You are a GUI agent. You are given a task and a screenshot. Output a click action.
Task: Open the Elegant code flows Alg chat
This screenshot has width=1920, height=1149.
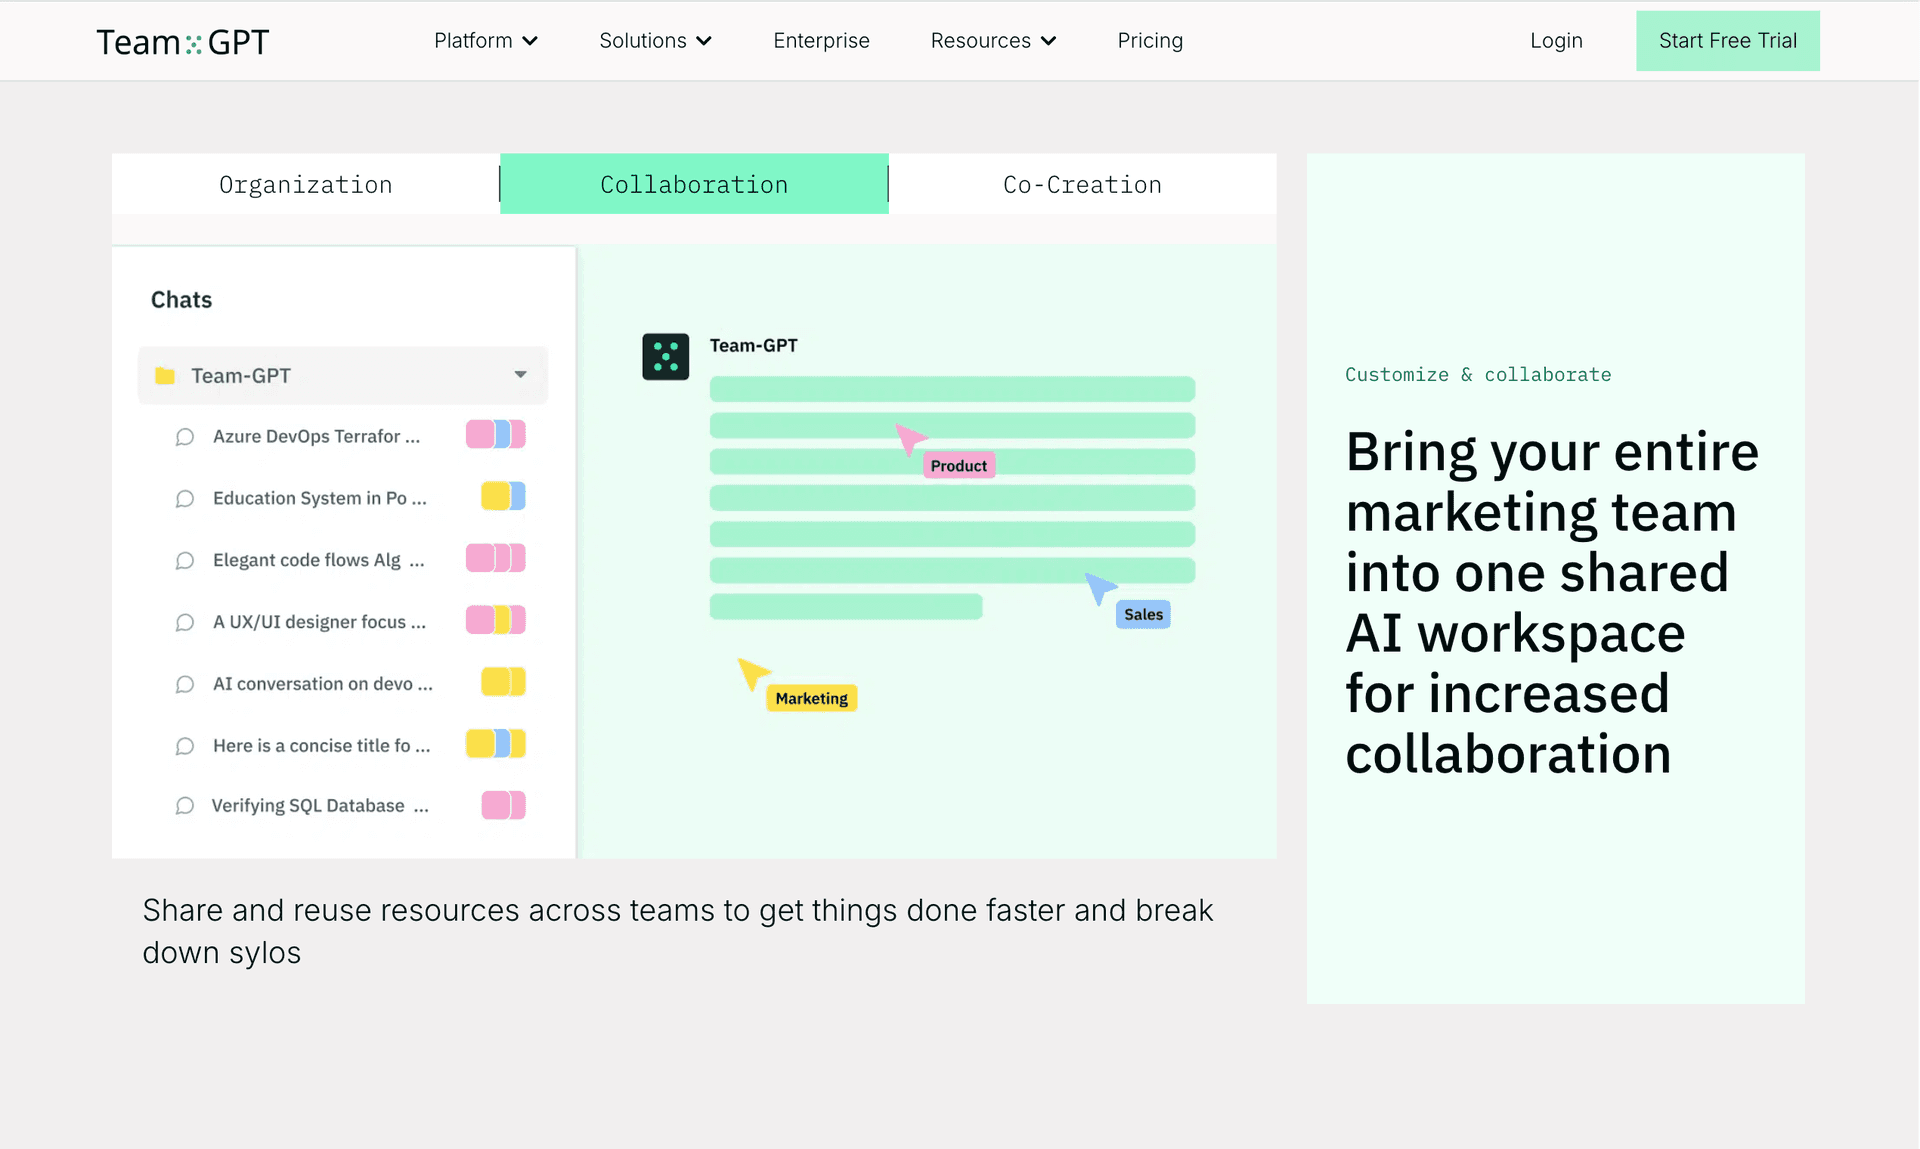(x=318, y=560)
